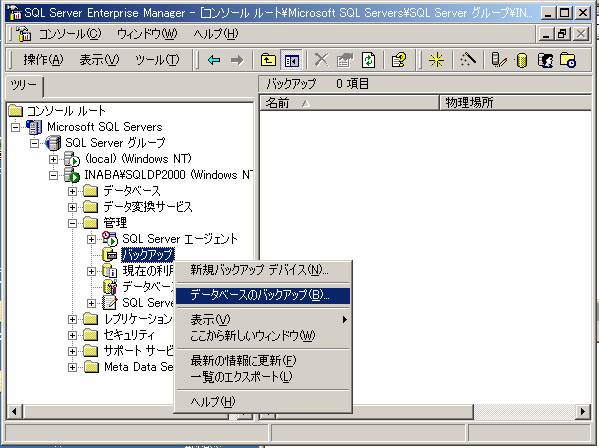The height and width of the screenshot is (448, 599).
Task: Click the New Login toolbar icon
Action: coord(545,60)
